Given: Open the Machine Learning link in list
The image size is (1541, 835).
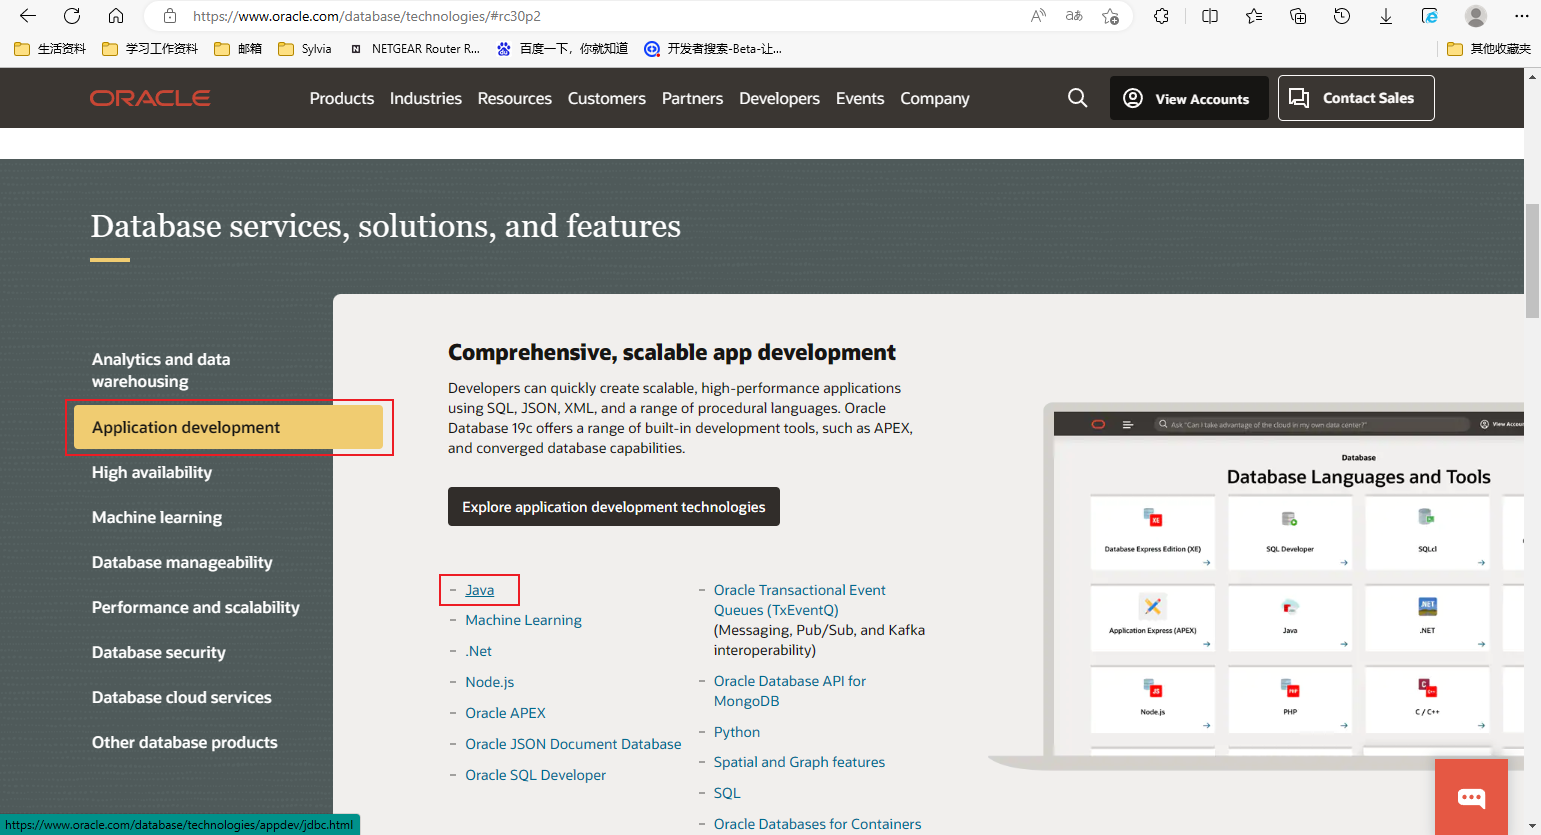Looking at the screenshot, I should click(x=523, y=620).
